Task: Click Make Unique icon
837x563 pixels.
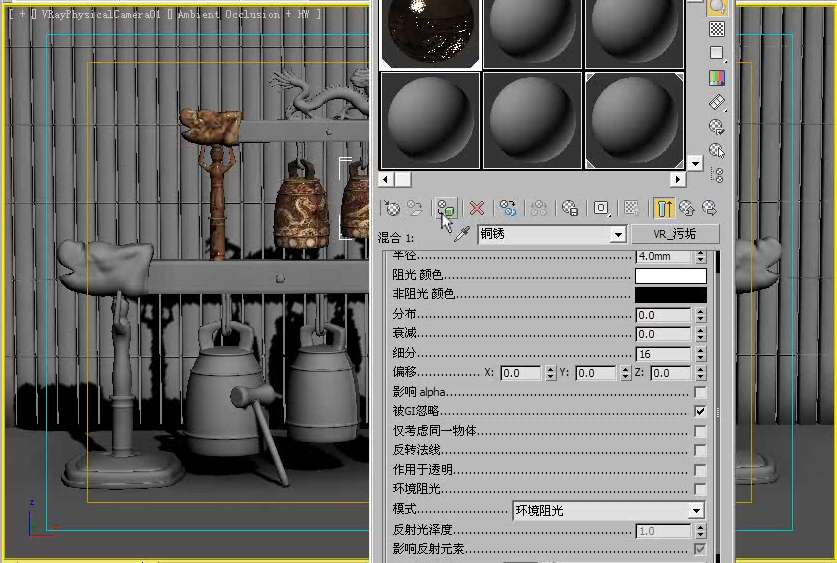Action: pos(539,208)
